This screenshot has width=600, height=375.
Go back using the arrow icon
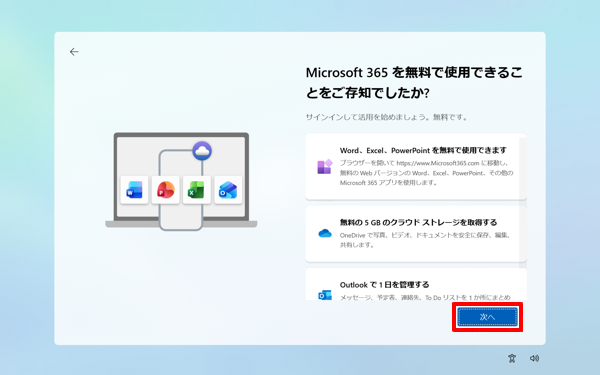[74, 52]
